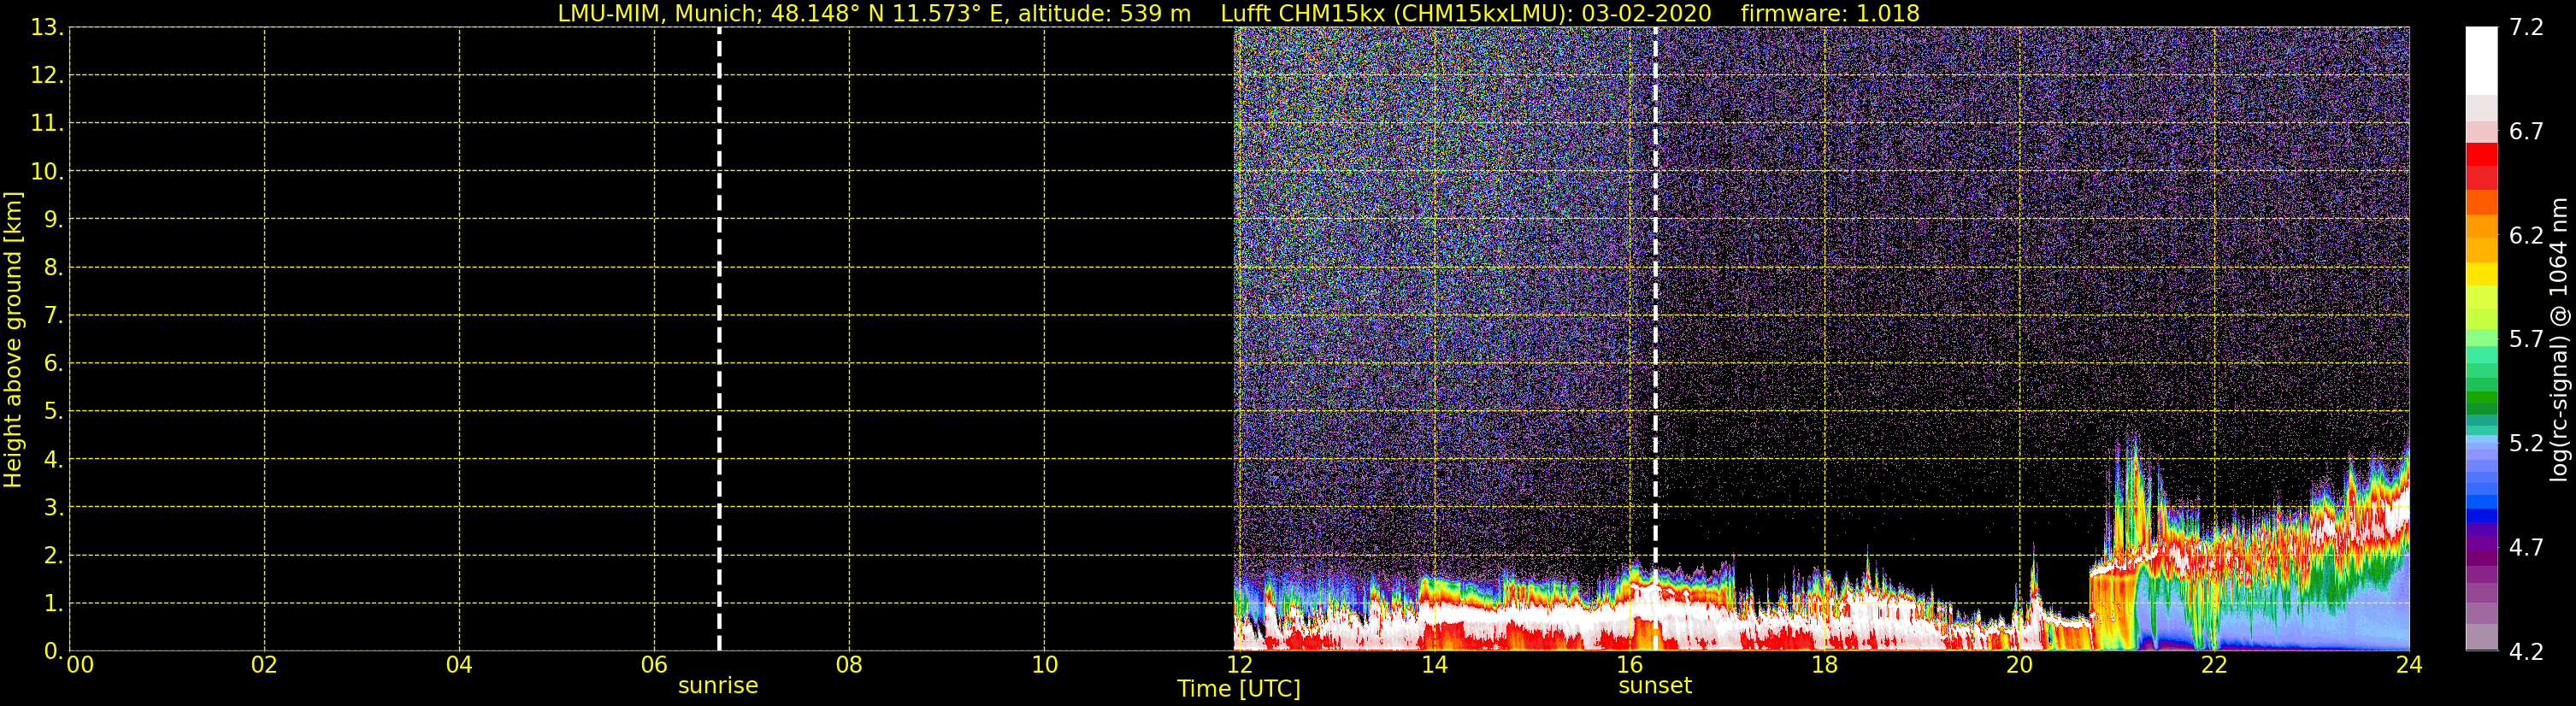The width and height of the screenshot is (2576, 706).
Task: Select the "3." height axis tick label
Action: [53, 508]
